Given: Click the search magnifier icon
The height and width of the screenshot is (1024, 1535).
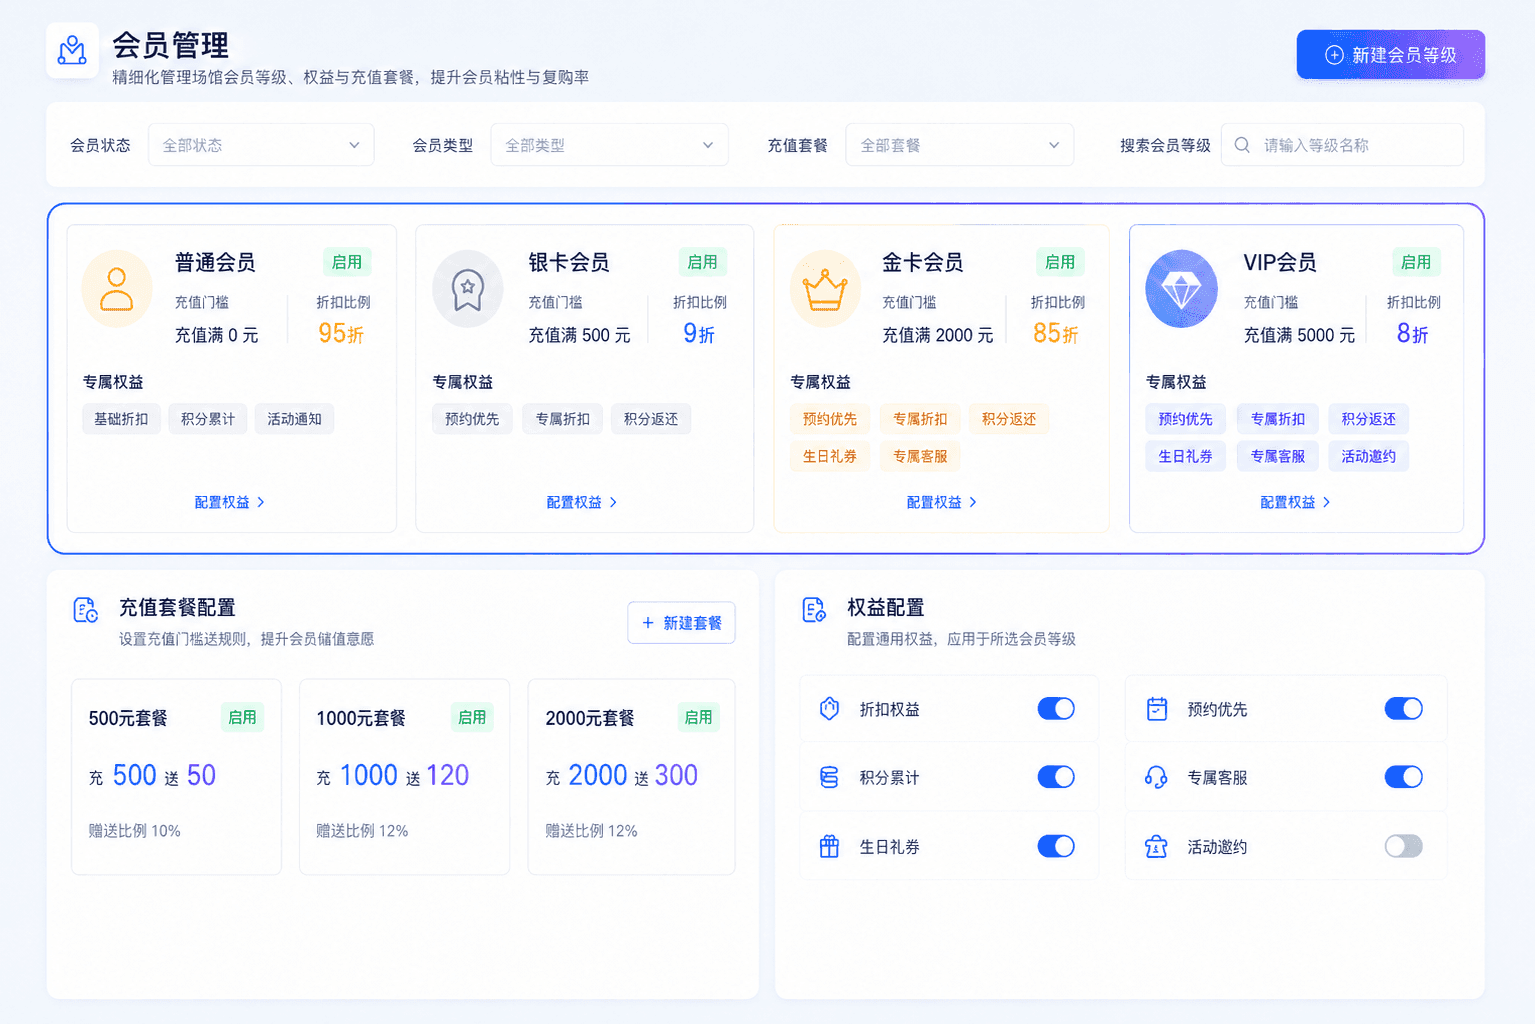Looking at the screenshot, I should click(x=1242, y=145).
